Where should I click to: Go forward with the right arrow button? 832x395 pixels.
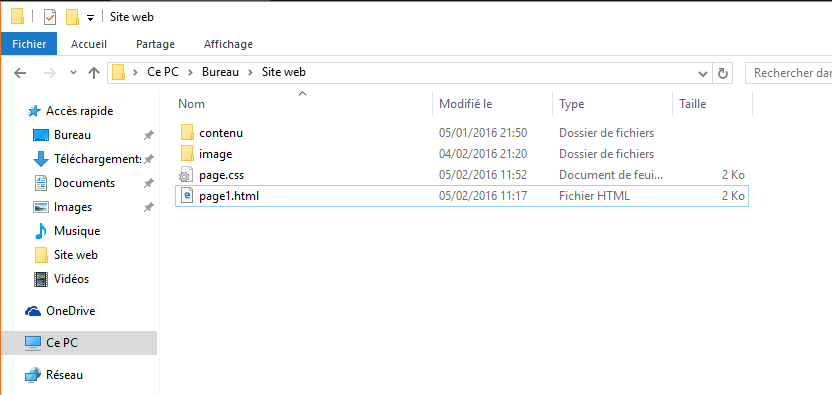click(49, 73)
